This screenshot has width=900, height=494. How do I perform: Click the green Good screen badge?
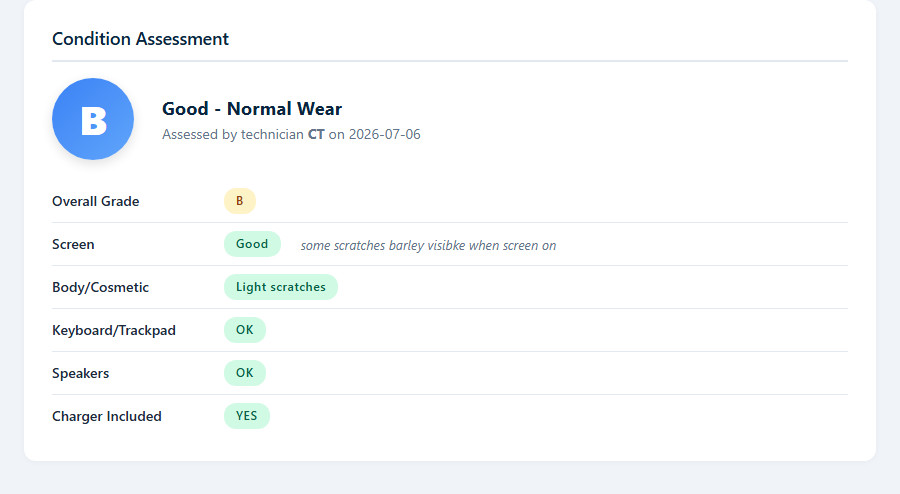[252, 244]
